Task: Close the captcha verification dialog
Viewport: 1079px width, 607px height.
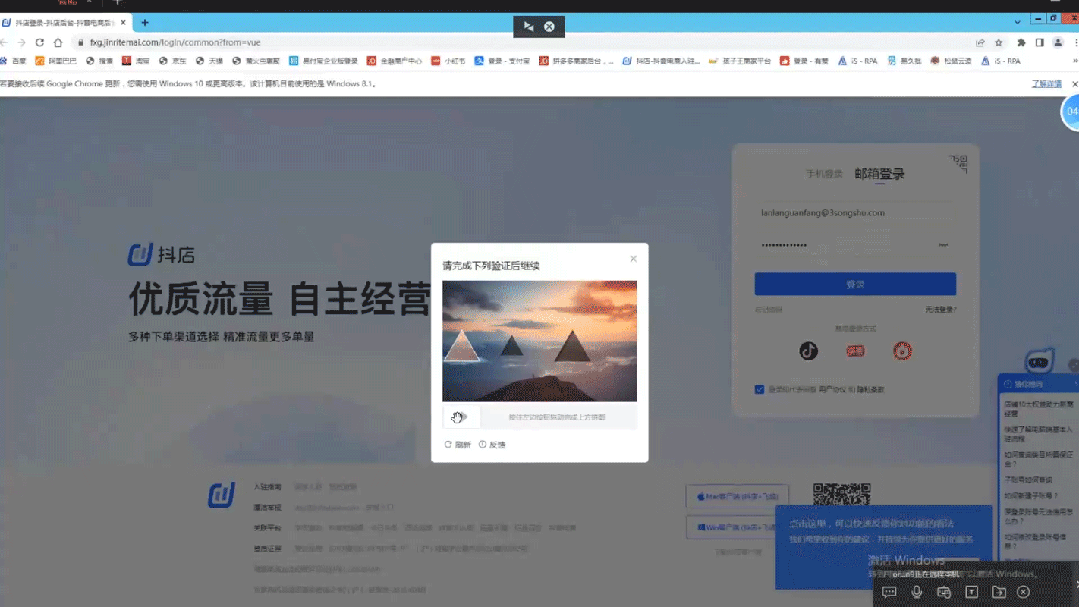Action: pyautogui.click(x=633, y=259)
